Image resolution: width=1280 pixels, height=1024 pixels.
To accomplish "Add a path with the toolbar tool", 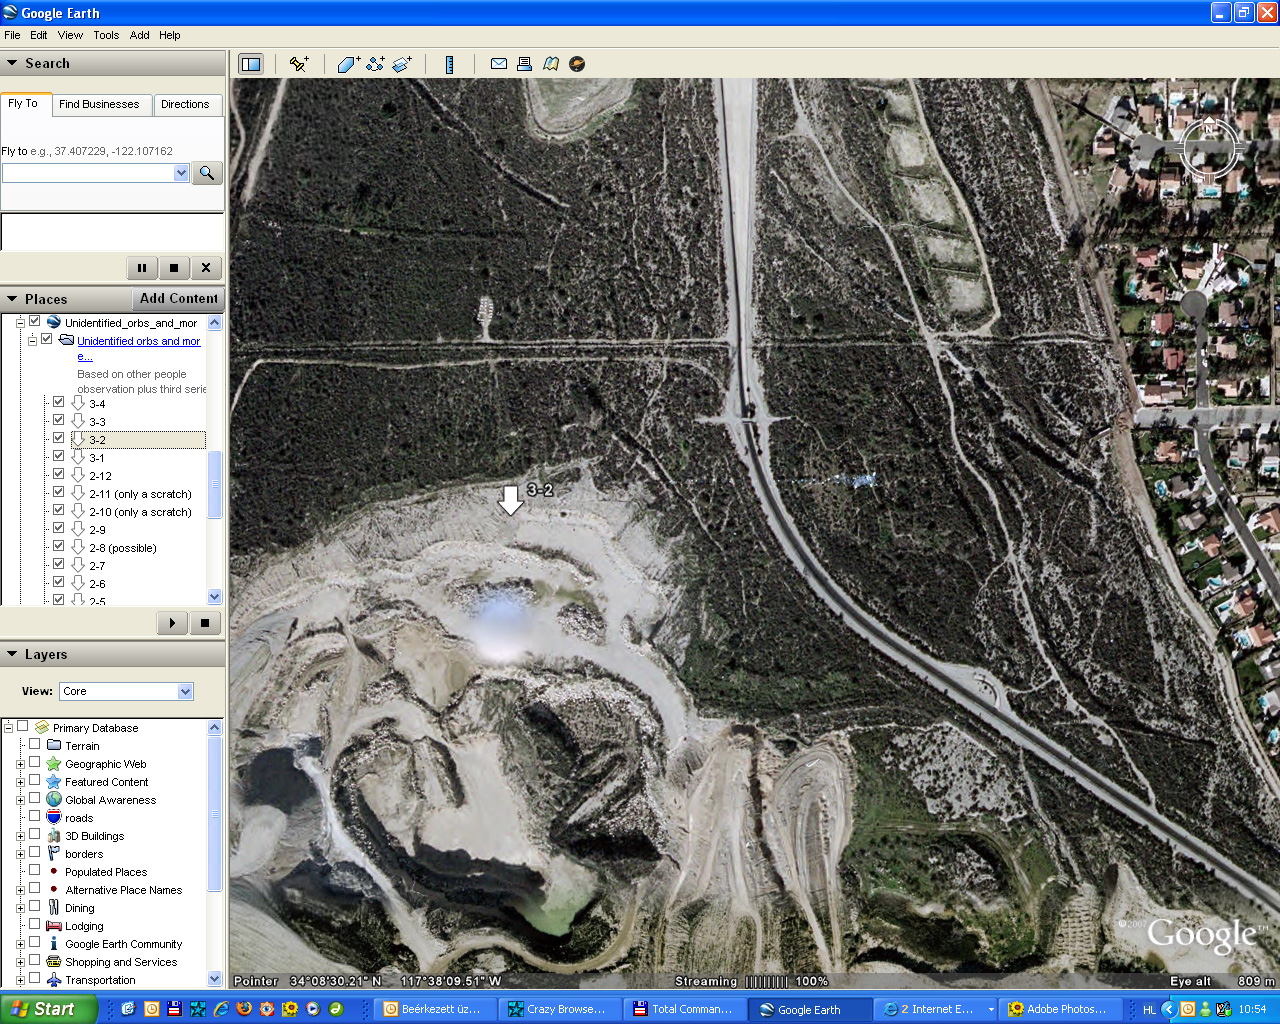I will point(375,64).
